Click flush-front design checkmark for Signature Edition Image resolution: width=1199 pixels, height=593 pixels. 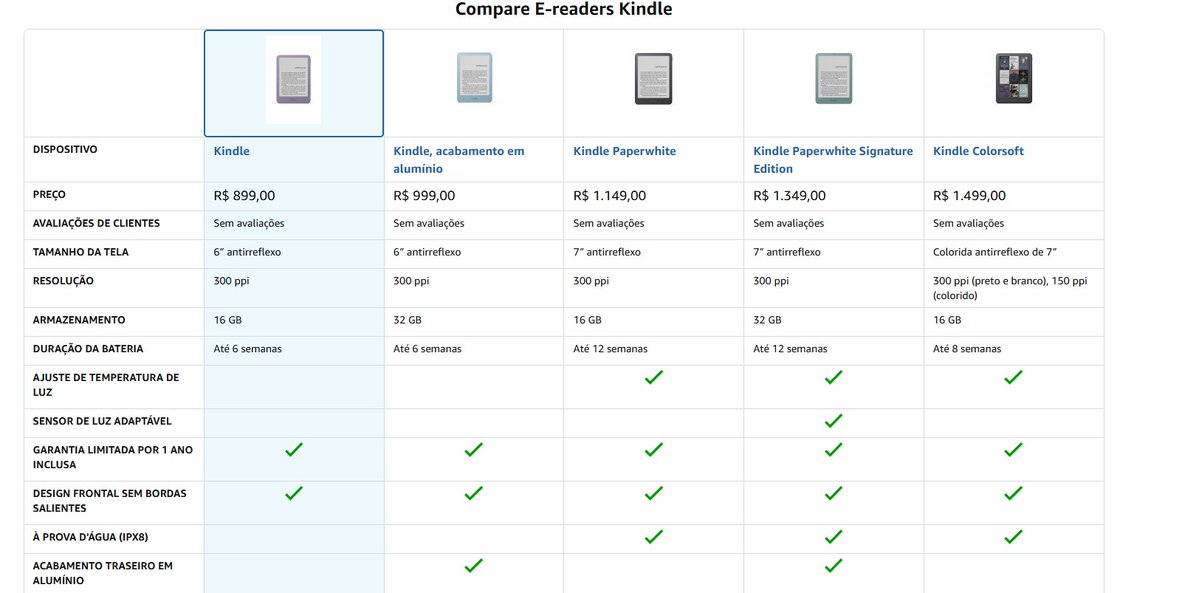[833, 494]
